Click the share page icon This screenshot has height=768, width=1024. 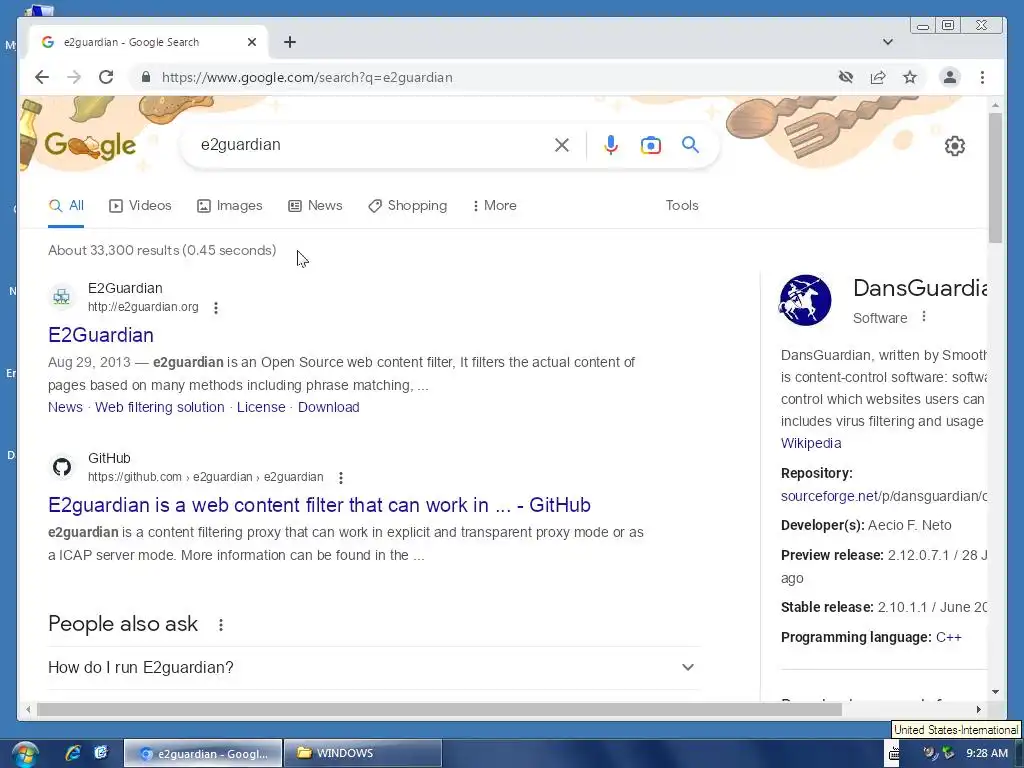coord(878,77)
